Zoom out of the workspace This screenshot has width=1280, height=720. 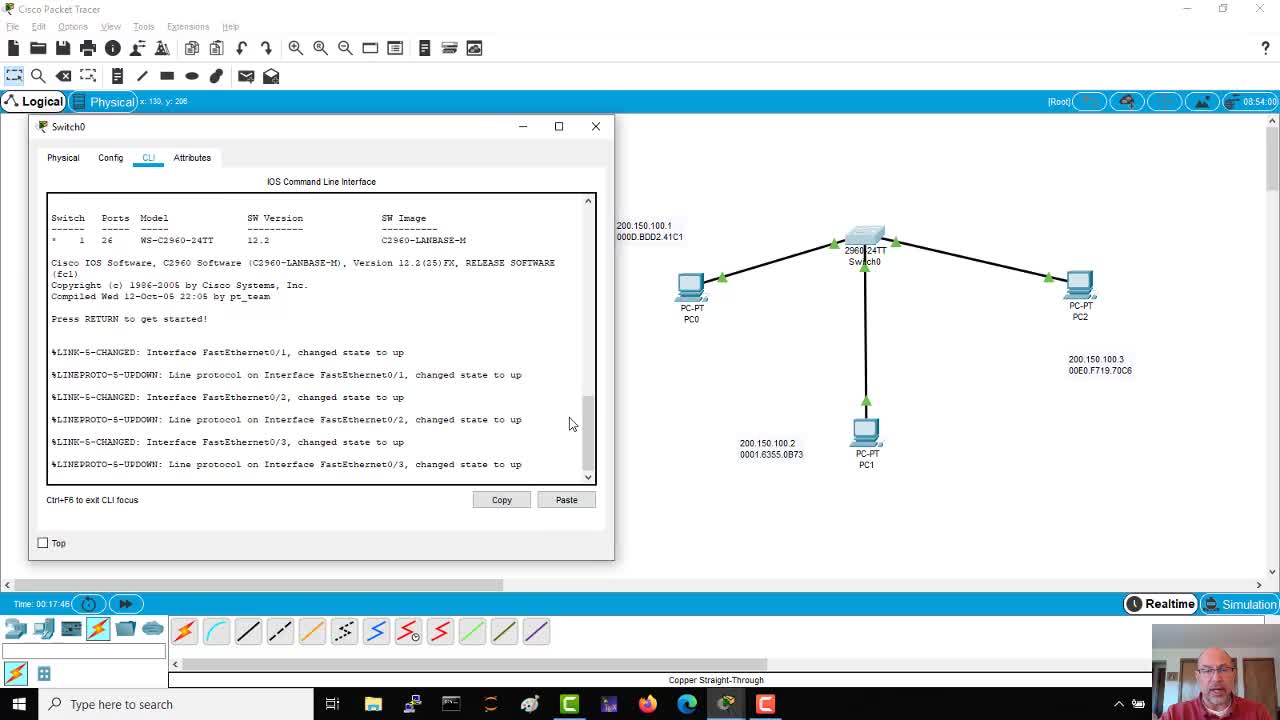tap(345, 48)
